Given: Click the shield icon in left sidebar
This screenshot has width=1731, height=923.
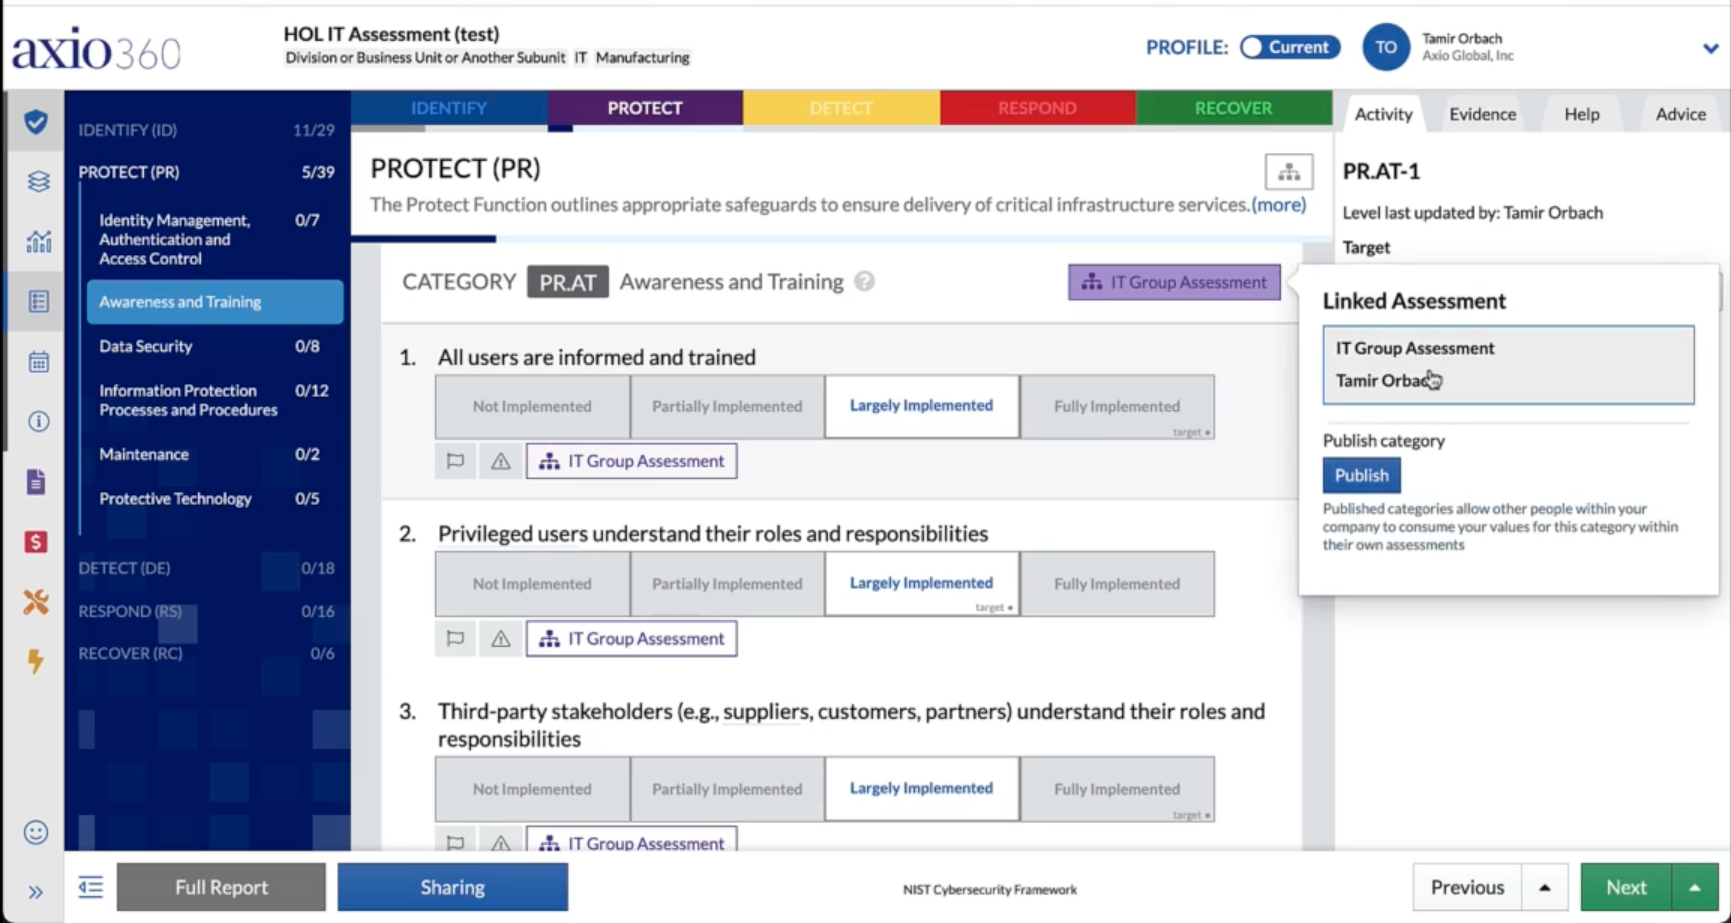Looking at the screenshot, I should pos(36,122).
